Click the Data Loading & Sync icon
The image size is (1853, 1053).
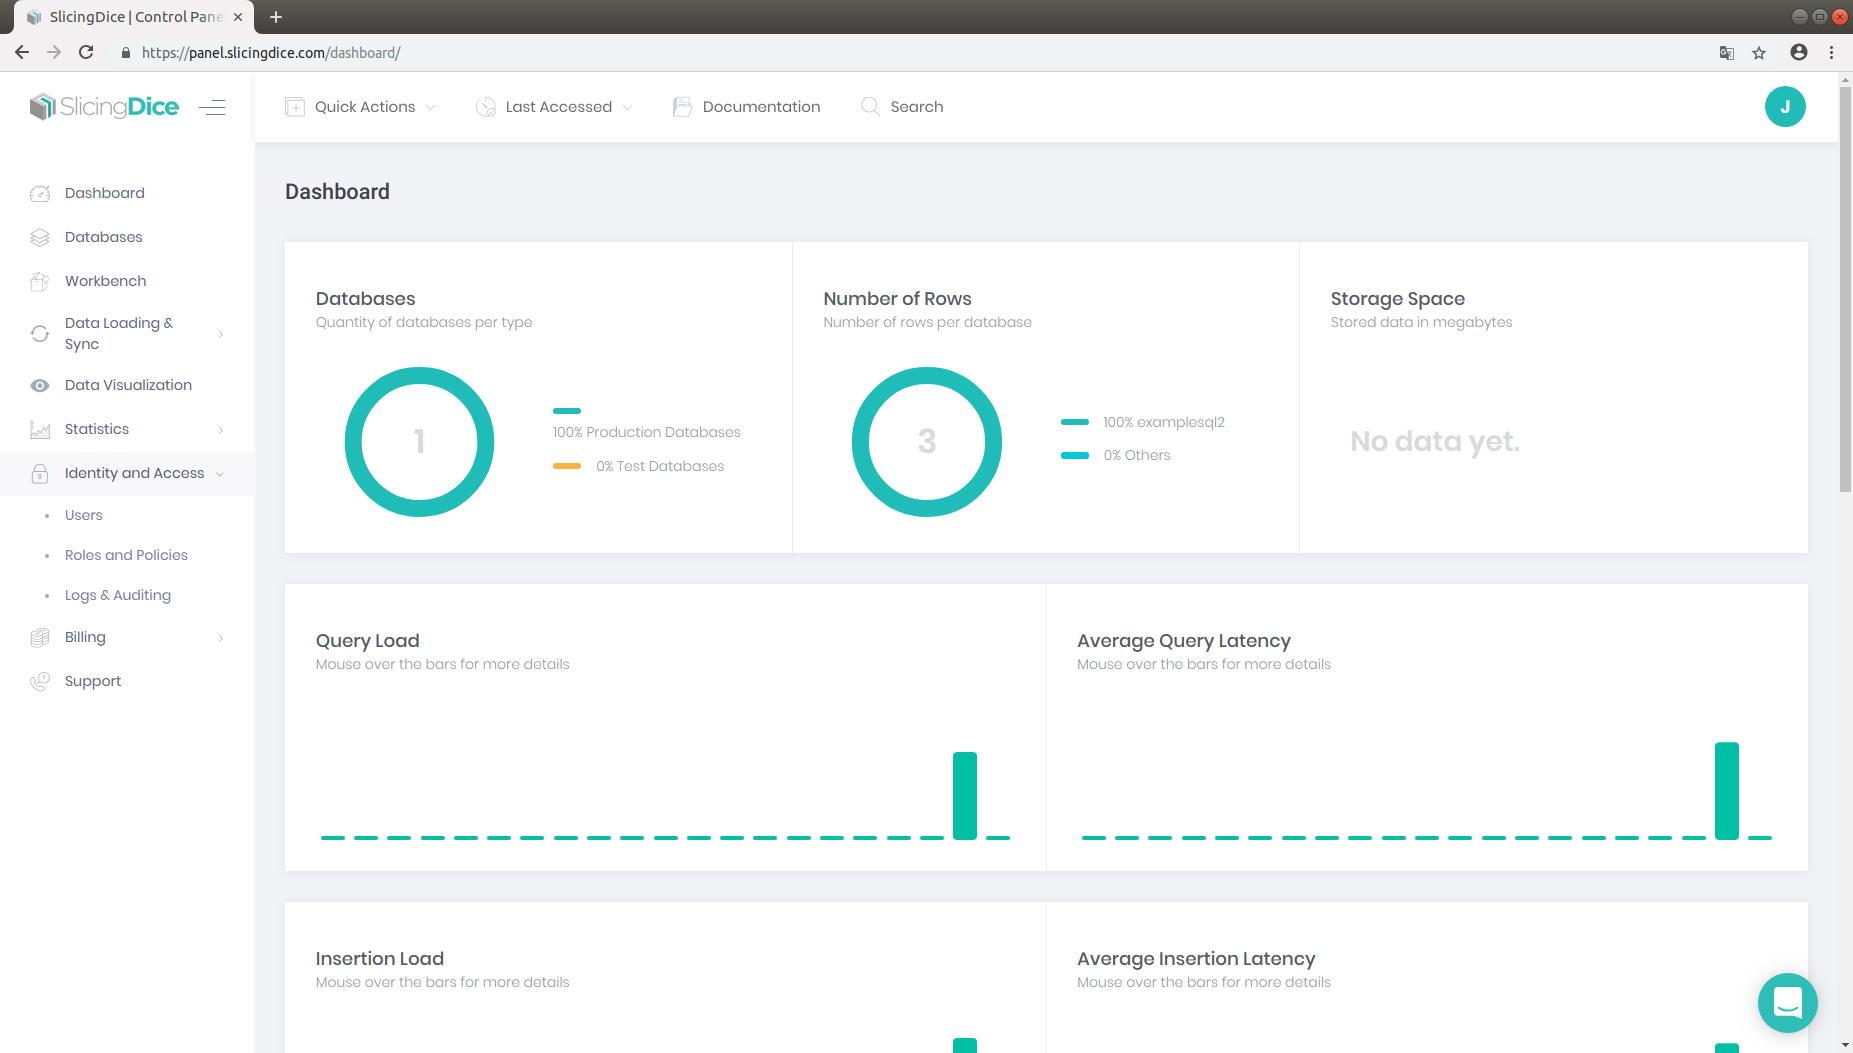tap(40, 333)
